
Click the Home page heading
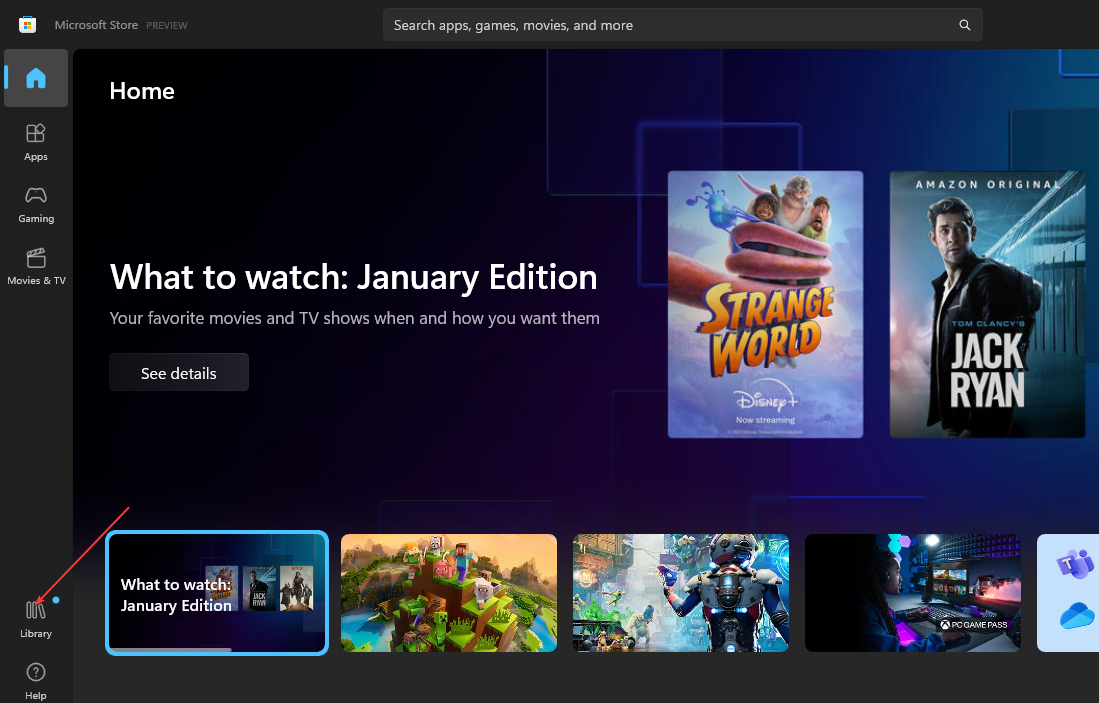coord(142,91)
